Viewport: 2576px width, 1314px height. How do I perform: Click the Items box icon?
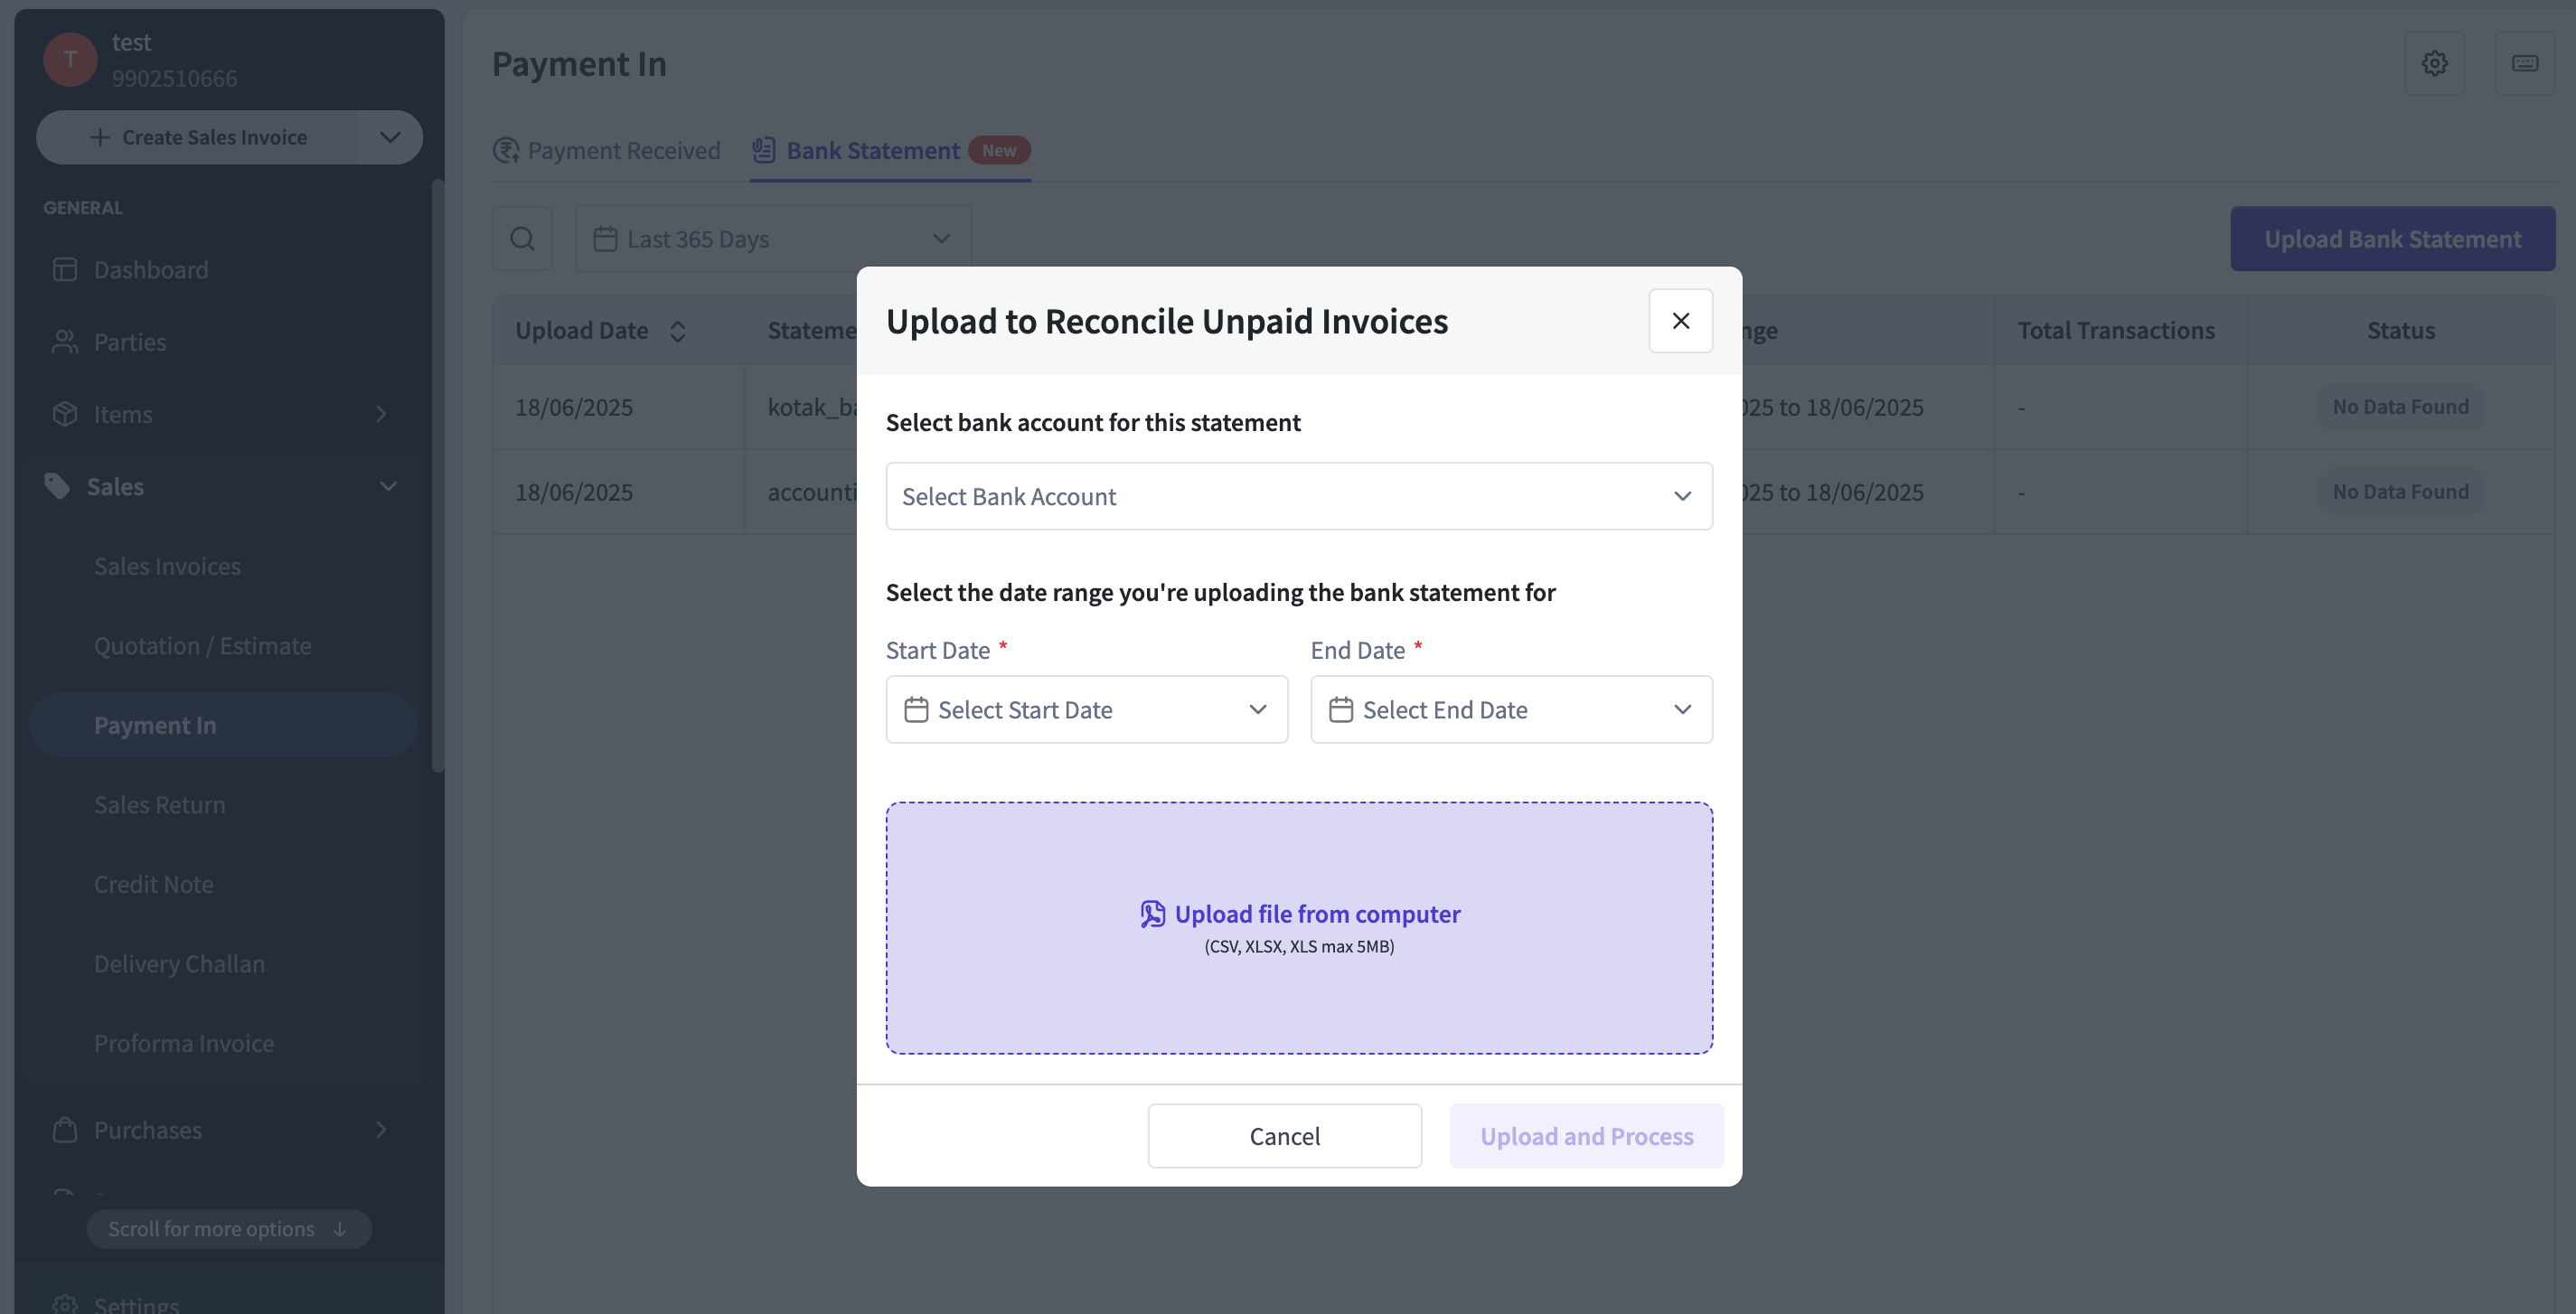(x=65, y=413)
